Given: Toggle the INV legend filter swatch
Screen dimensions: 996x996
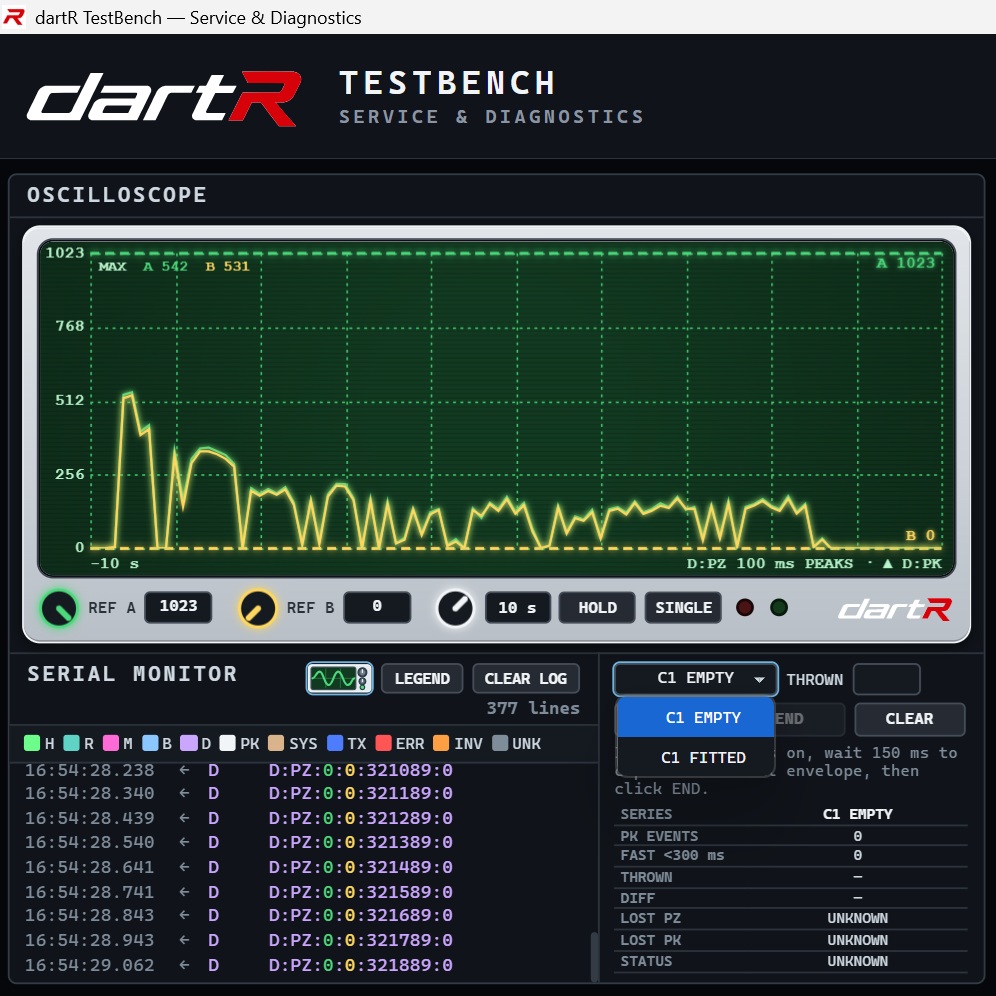Looking at the screenshot, I should point(441,743).
